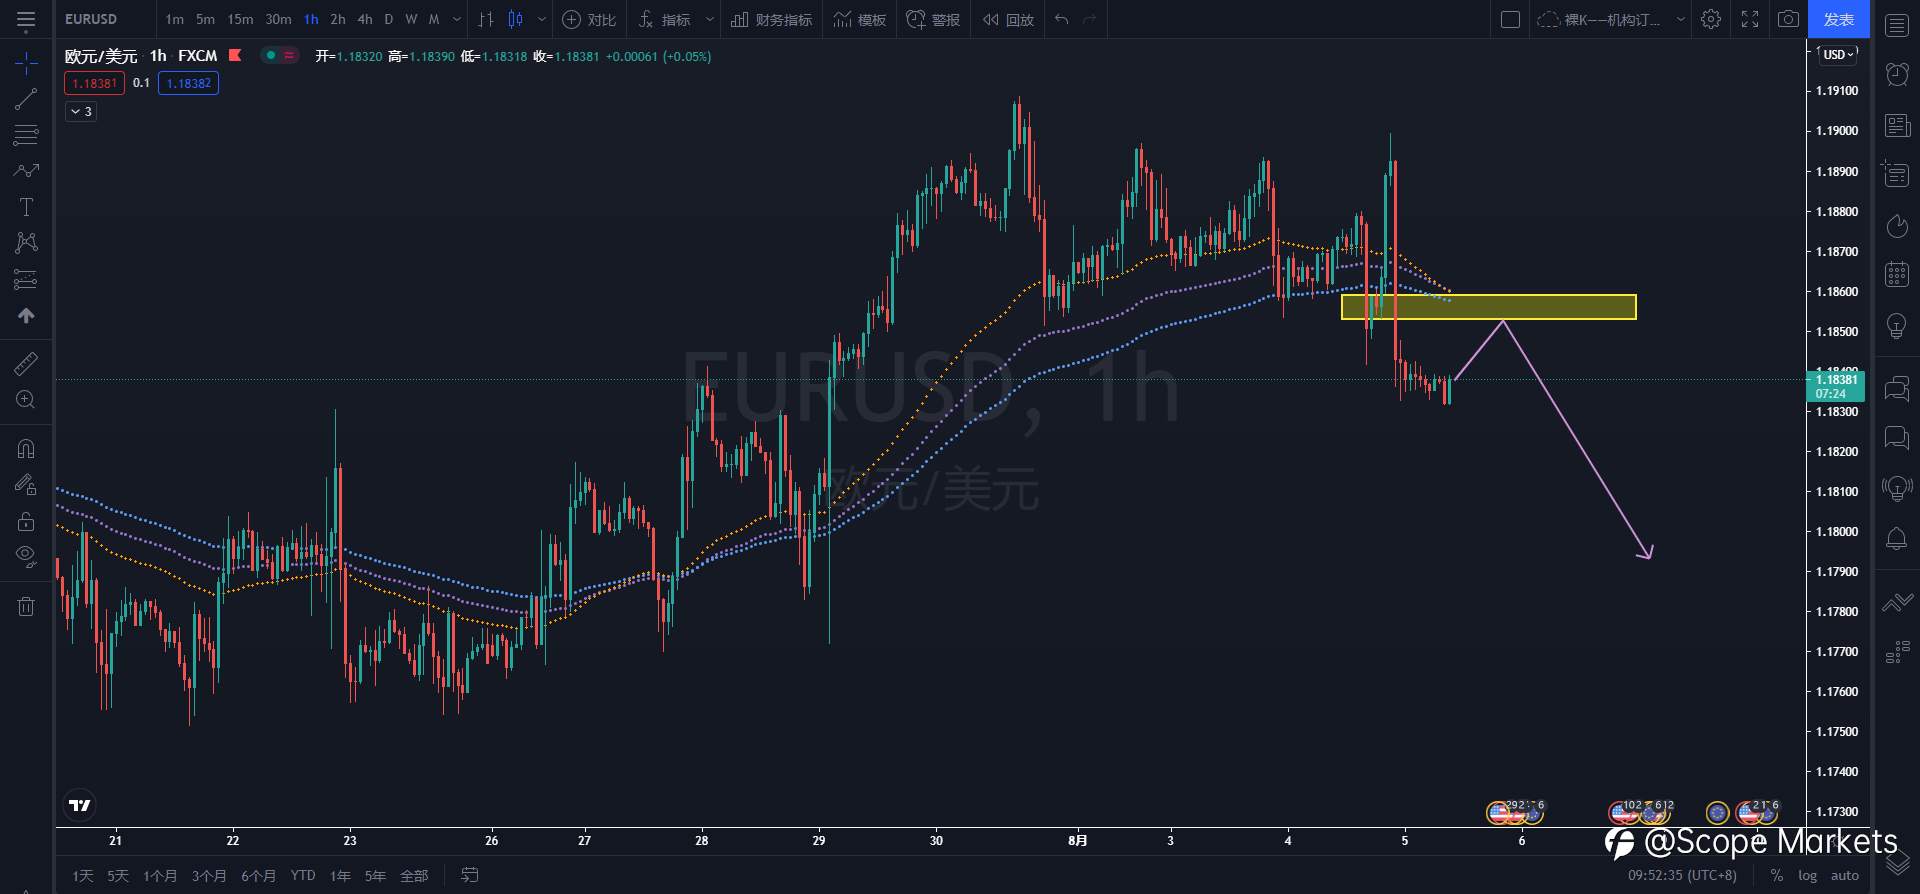Select the trend line drawing tool
This screenshot has height=894, width=1920.
tap(26, 99)
